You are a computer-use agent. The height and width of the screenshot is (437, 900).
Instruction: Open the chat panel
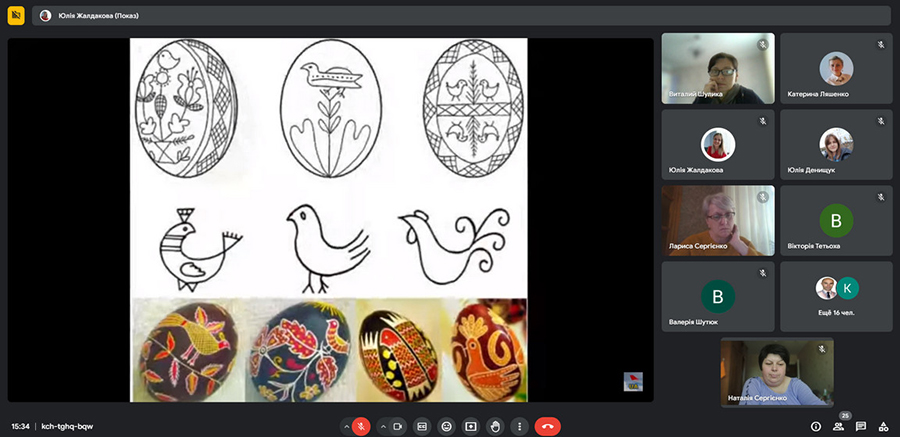coord(861,427)
